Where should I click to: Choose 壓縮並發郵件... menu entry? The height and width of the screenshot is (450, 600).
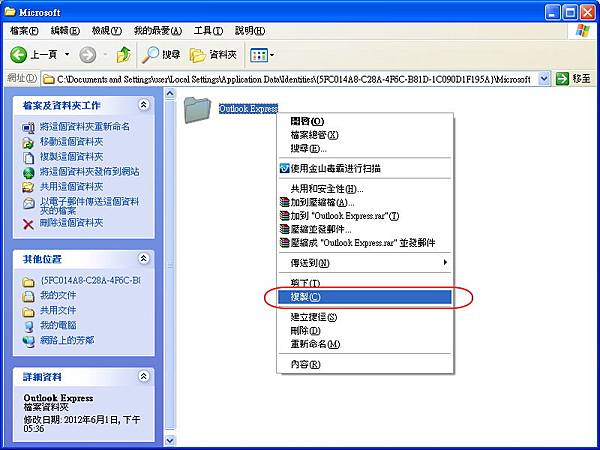pyautogui.click(x=365, y=229)
